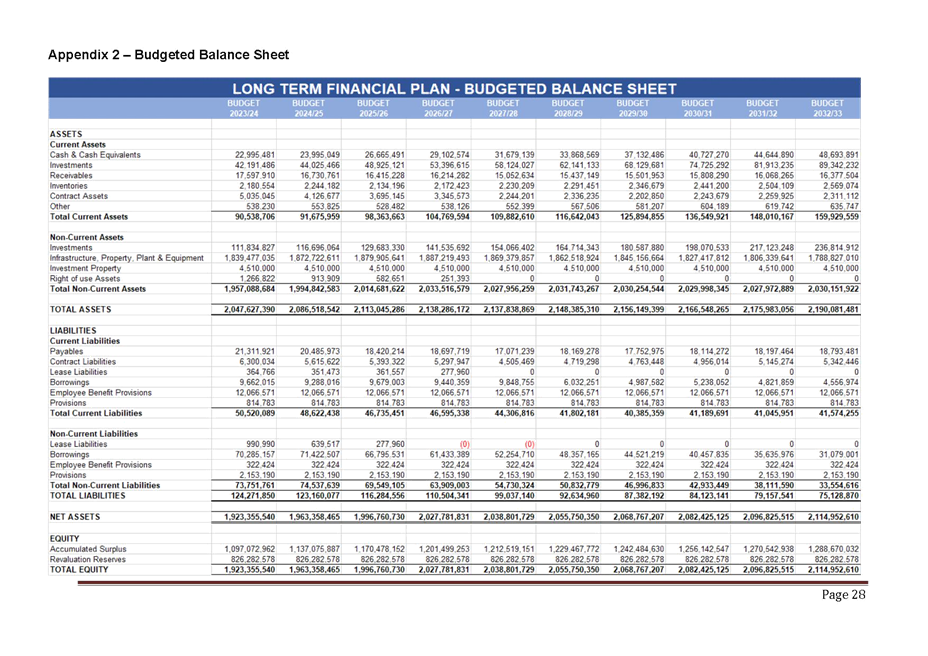This screenshot has height=656, width=928.
Task: Click the 'NET ASSETS' row label
Action: pyautogui.click(x=75, y=517)
